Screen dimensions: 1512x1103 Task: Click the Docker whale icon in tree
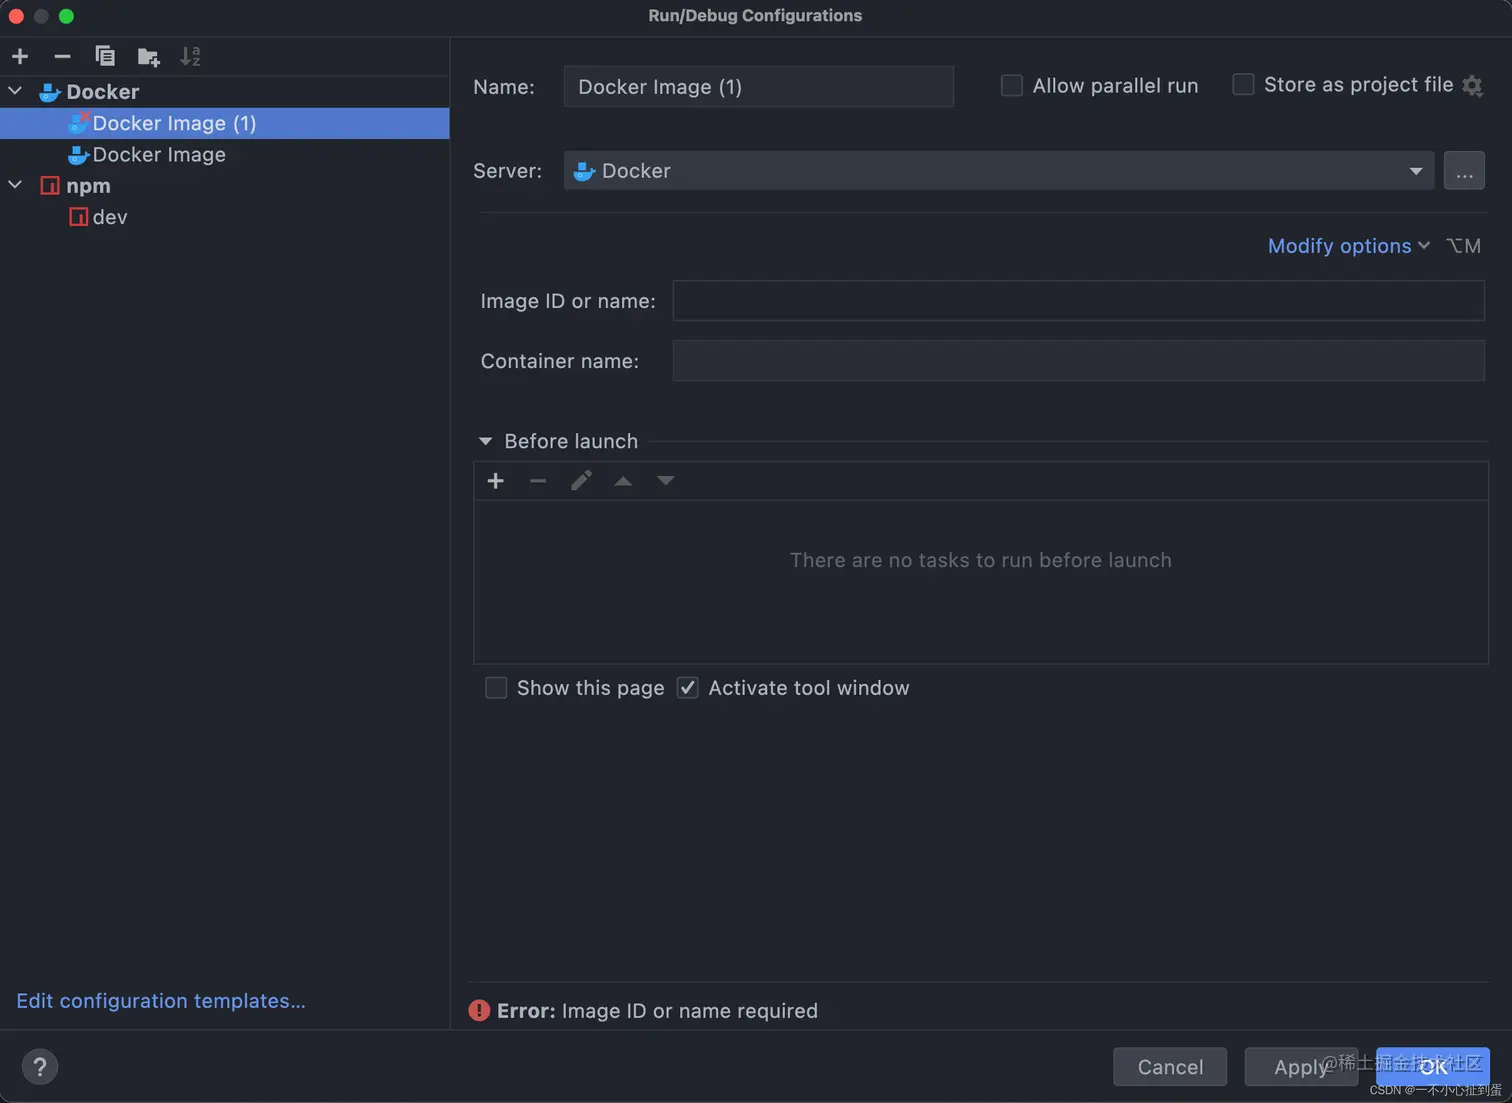[x=49, y=92]
